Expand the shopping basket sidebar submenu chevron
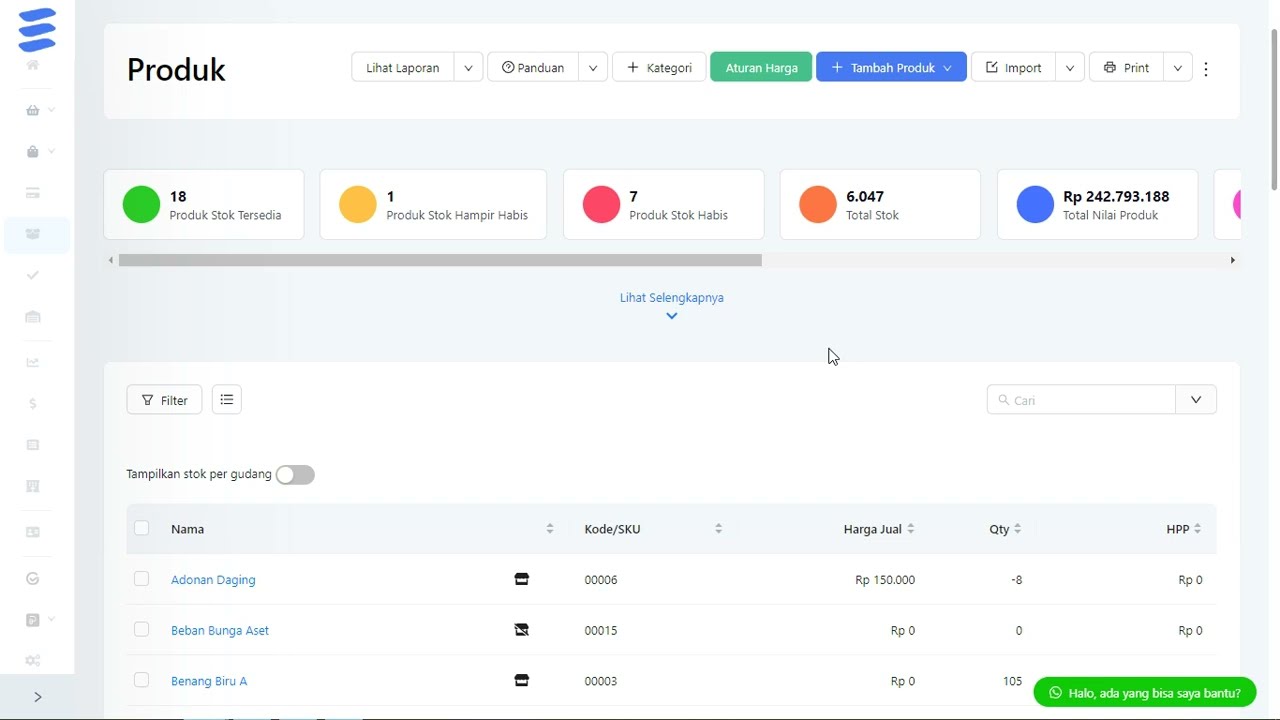The image size is (1280, 720). coord(51,110)
